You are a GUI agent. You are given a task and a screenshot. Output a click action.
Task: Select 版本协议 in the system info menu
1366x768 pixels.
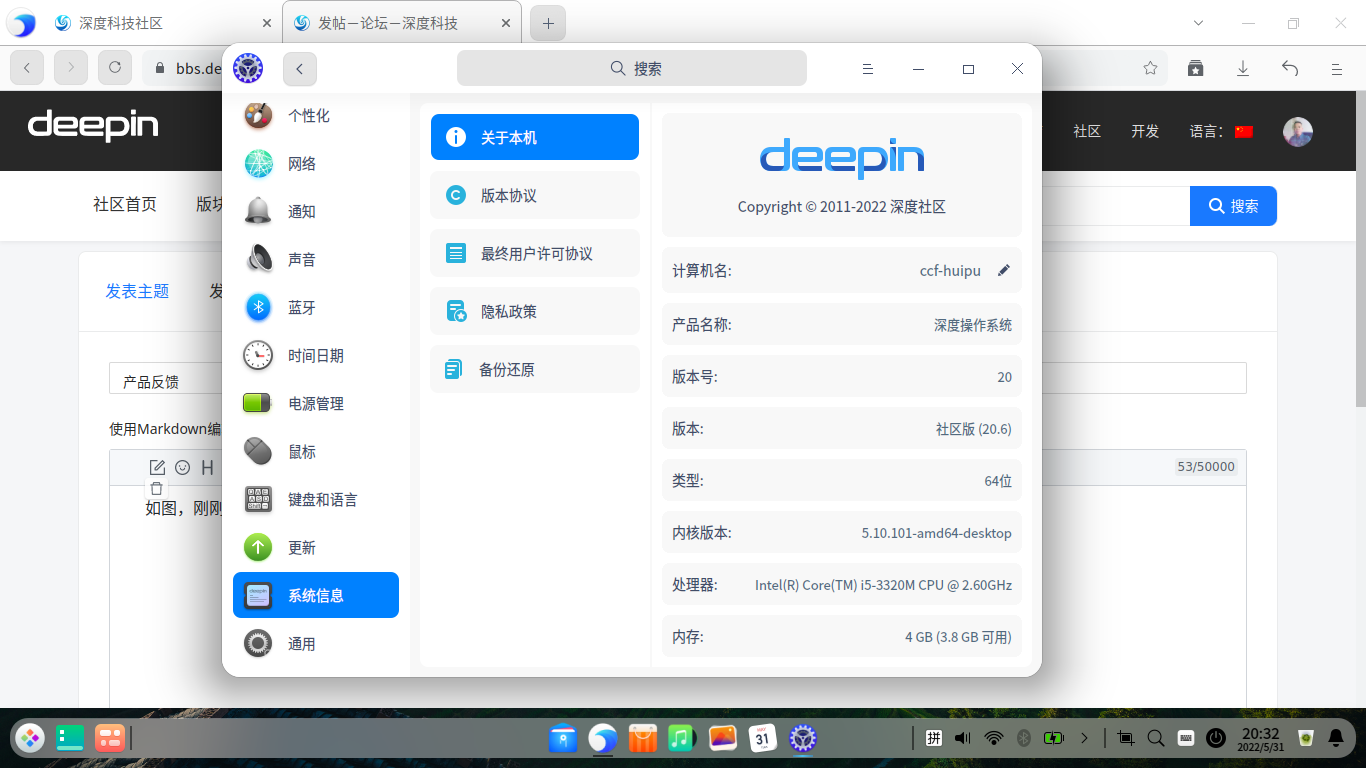534,195
